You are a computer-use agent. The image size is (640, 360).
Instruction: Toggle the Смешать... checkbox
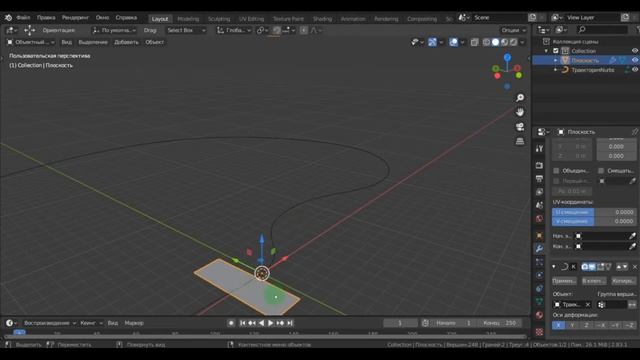click(601, 171)
